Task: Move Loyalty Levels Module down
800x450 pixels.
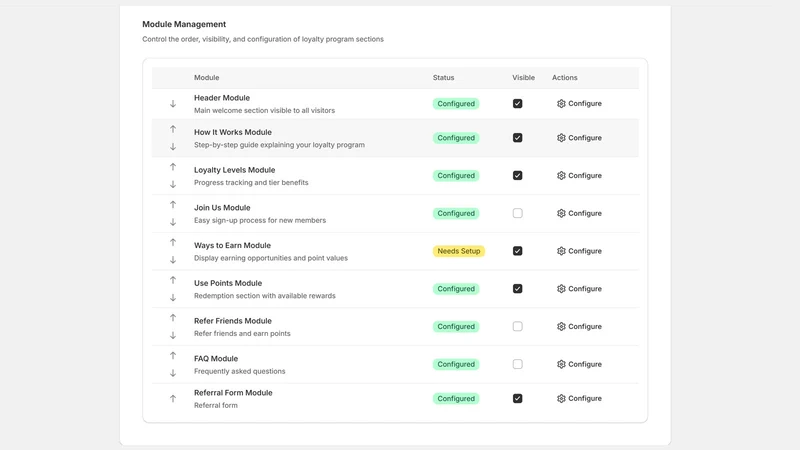Action: 173,184
